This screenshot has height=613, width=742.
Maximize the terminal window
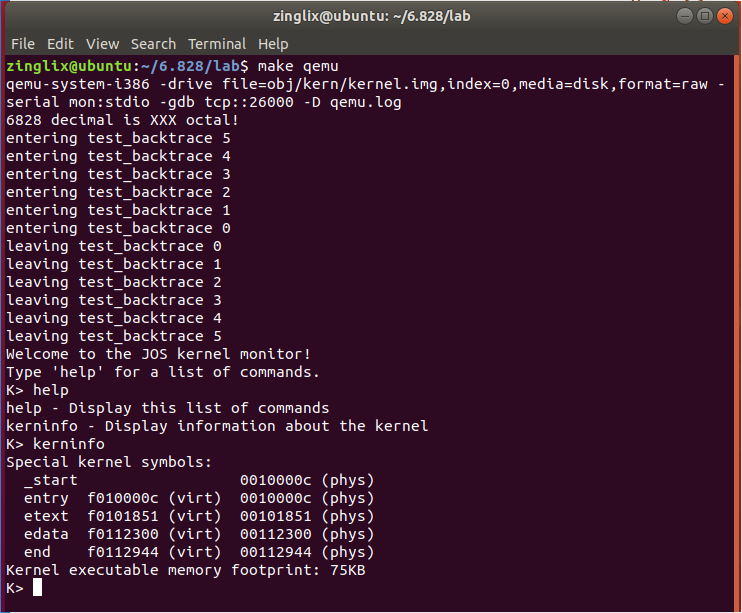click(x=704, y=17)
